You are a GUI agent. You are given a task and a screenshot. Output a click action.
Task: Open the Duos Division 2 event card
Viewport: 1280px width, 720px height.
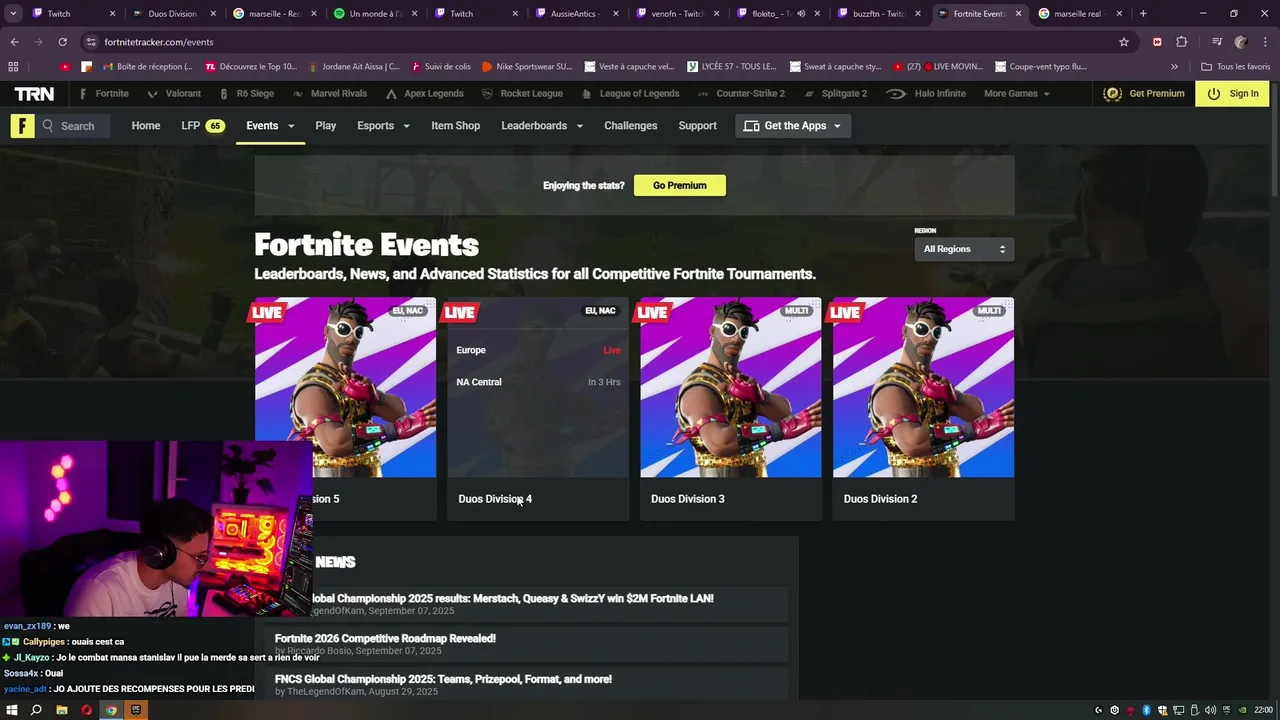tap(923, 409)
